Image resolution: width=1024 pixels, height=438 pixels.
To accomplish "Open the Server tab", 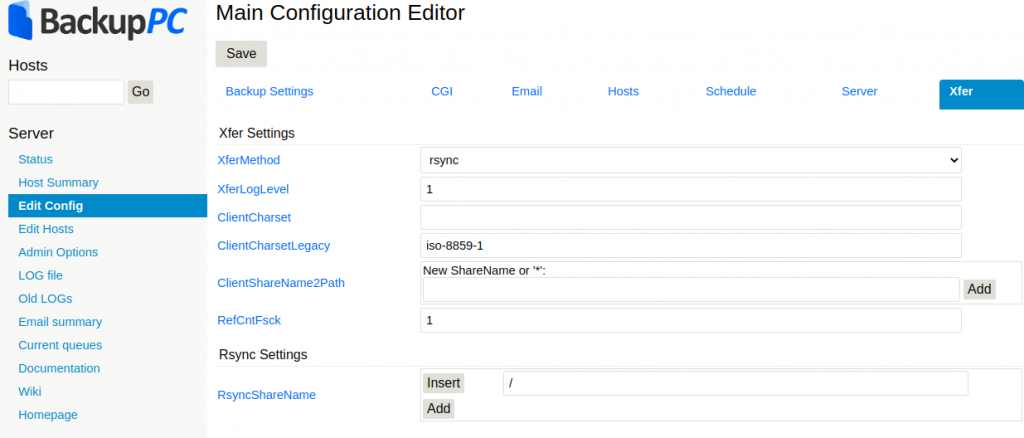I will coord(859,91).
